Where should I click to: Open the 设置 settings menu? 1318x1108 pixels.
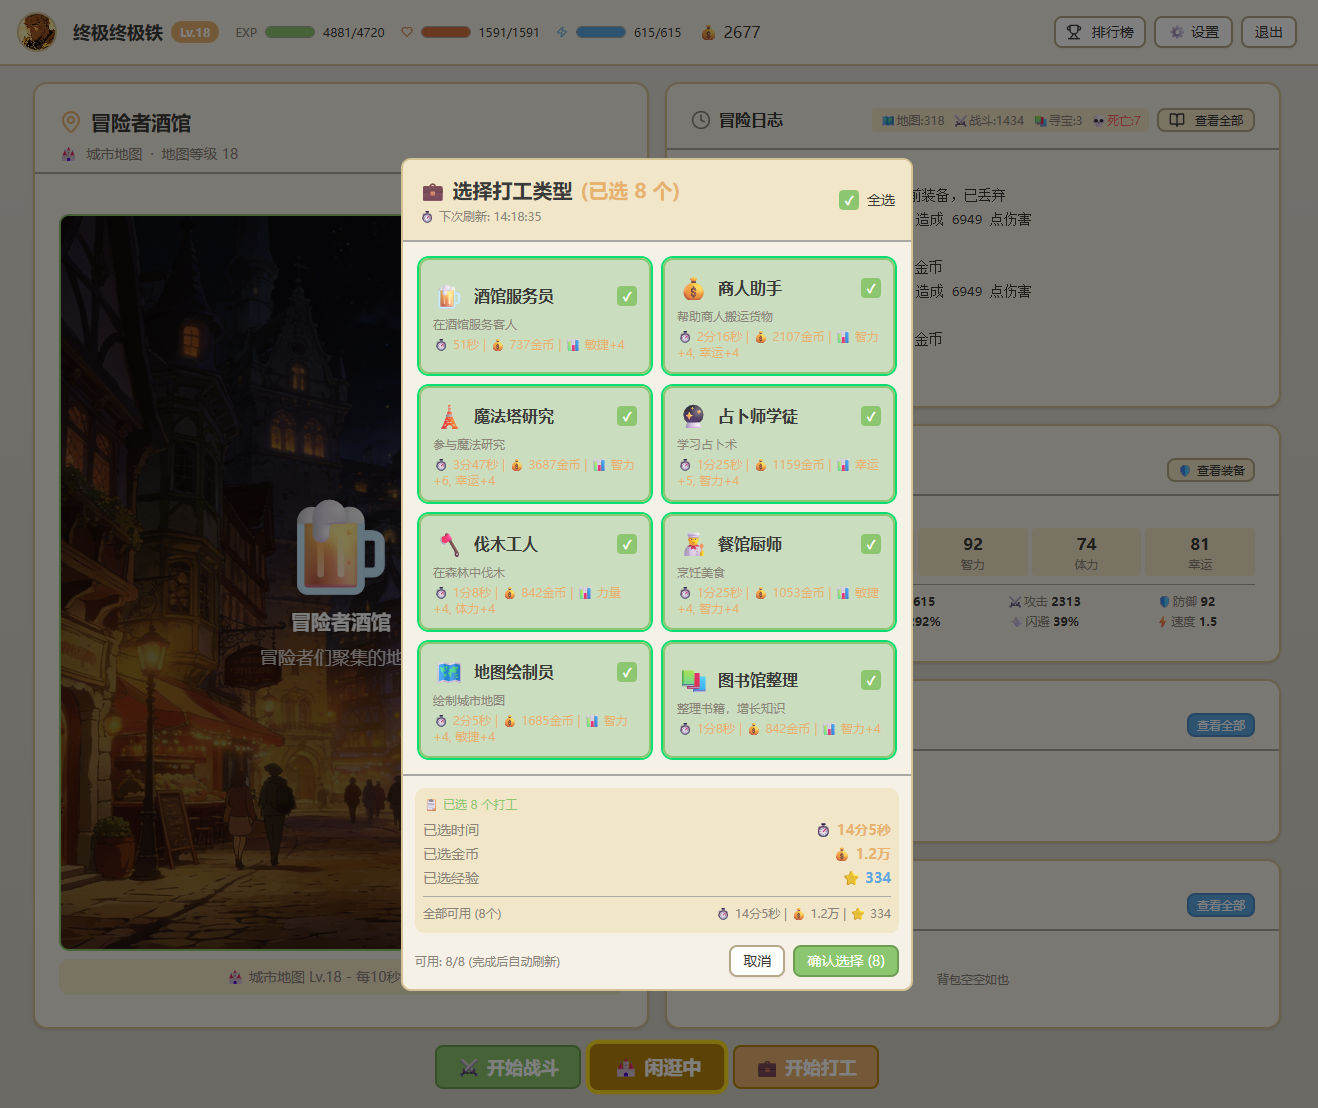click(1195, 32)
